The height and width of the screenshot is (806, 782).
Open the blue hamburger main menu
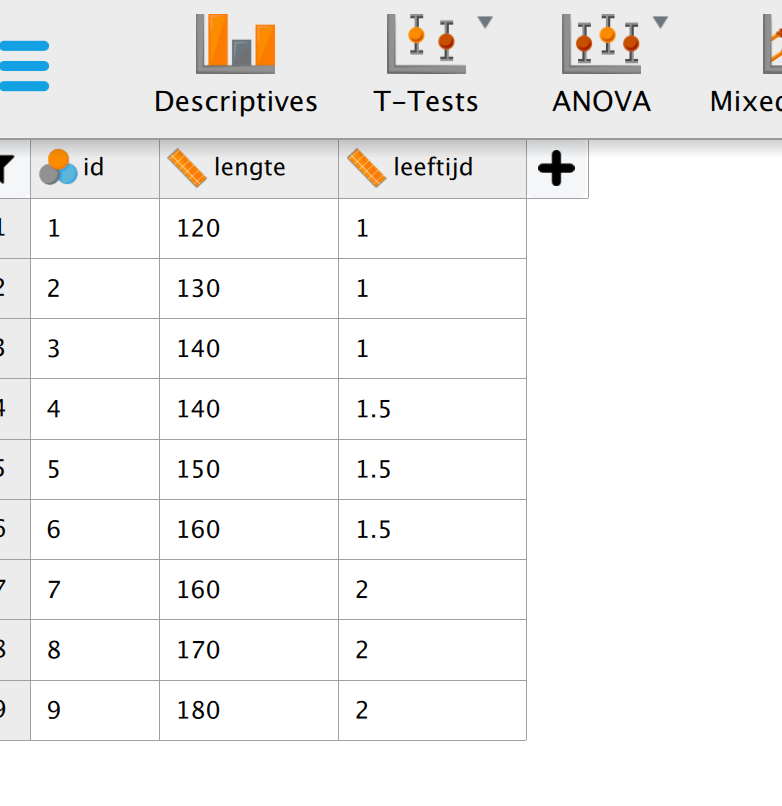click(23, 66)
